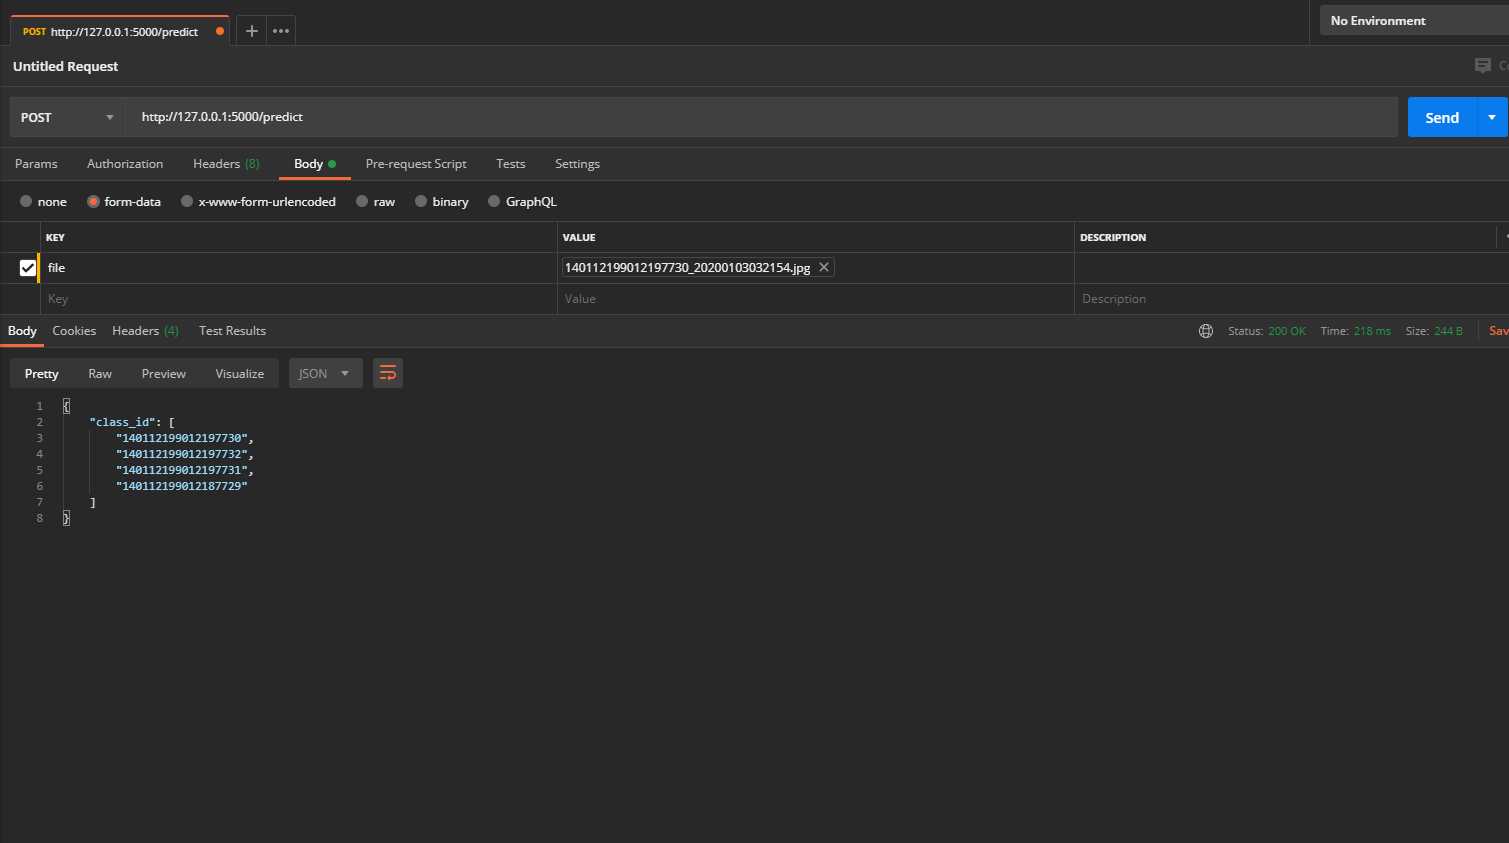Switch response view to Pretty

point(42,373)
